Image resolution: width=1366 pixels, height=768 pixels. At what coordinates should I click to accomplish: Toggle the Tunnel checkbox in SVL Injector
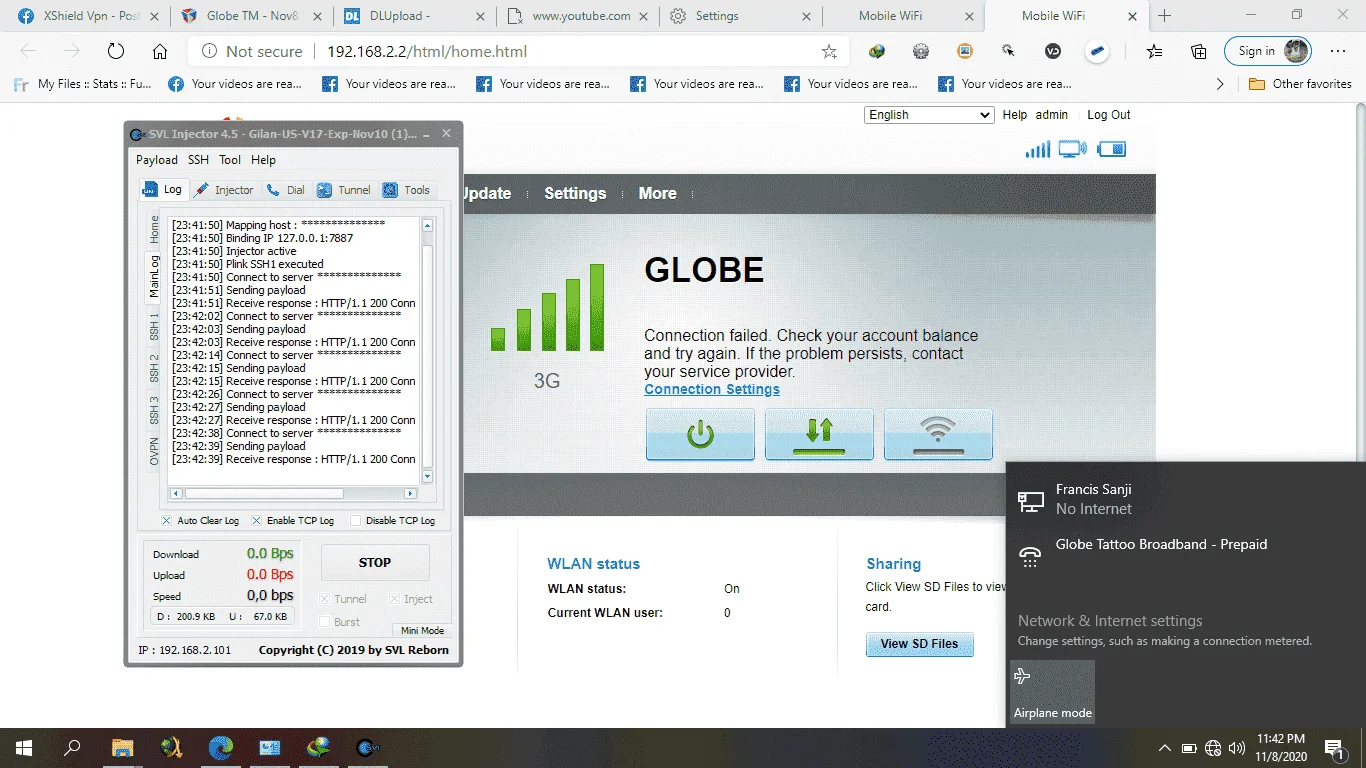[324, 599]
